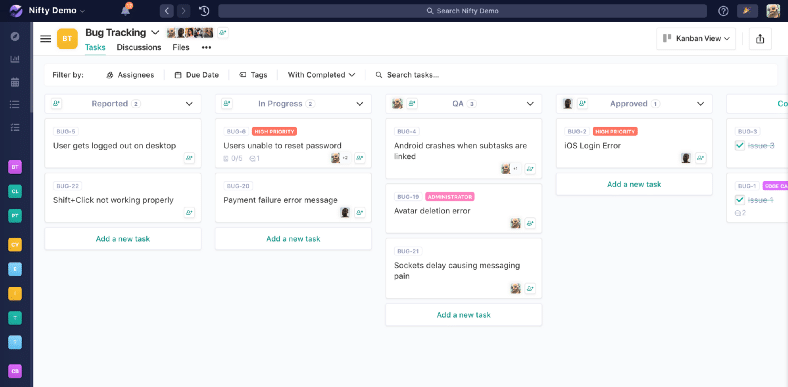Click the compass overview icon in sidebar
The image size is (788, 387).
[15, 36]
